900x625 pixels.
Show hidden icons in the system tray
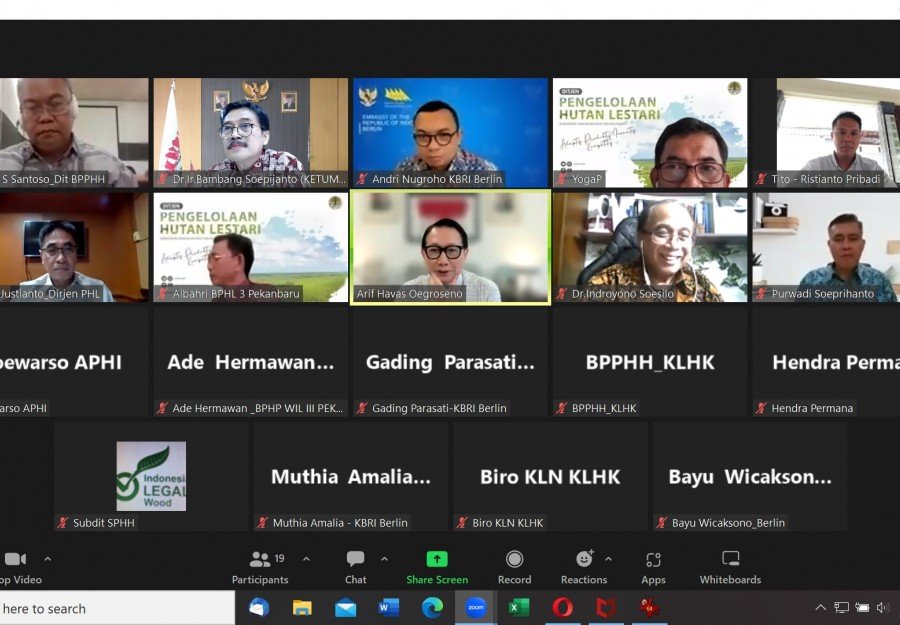(x=820, y=607)
